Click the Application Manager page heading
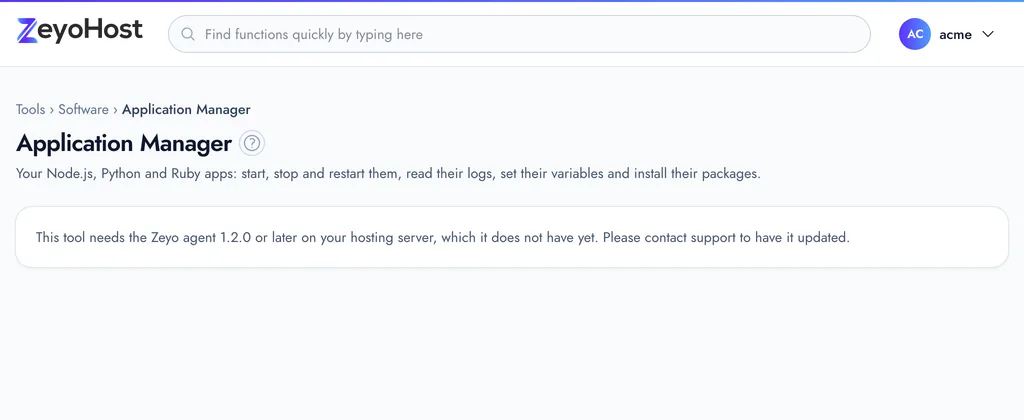 (124, 144)
